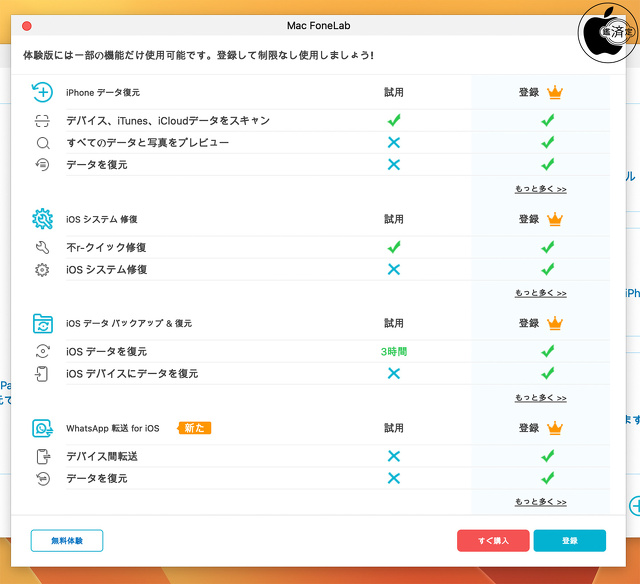Click the iPhone データ復元 section icon
The width and height of the screenshot is (640, 584).
pyautogui.click(x=42, y=92)
